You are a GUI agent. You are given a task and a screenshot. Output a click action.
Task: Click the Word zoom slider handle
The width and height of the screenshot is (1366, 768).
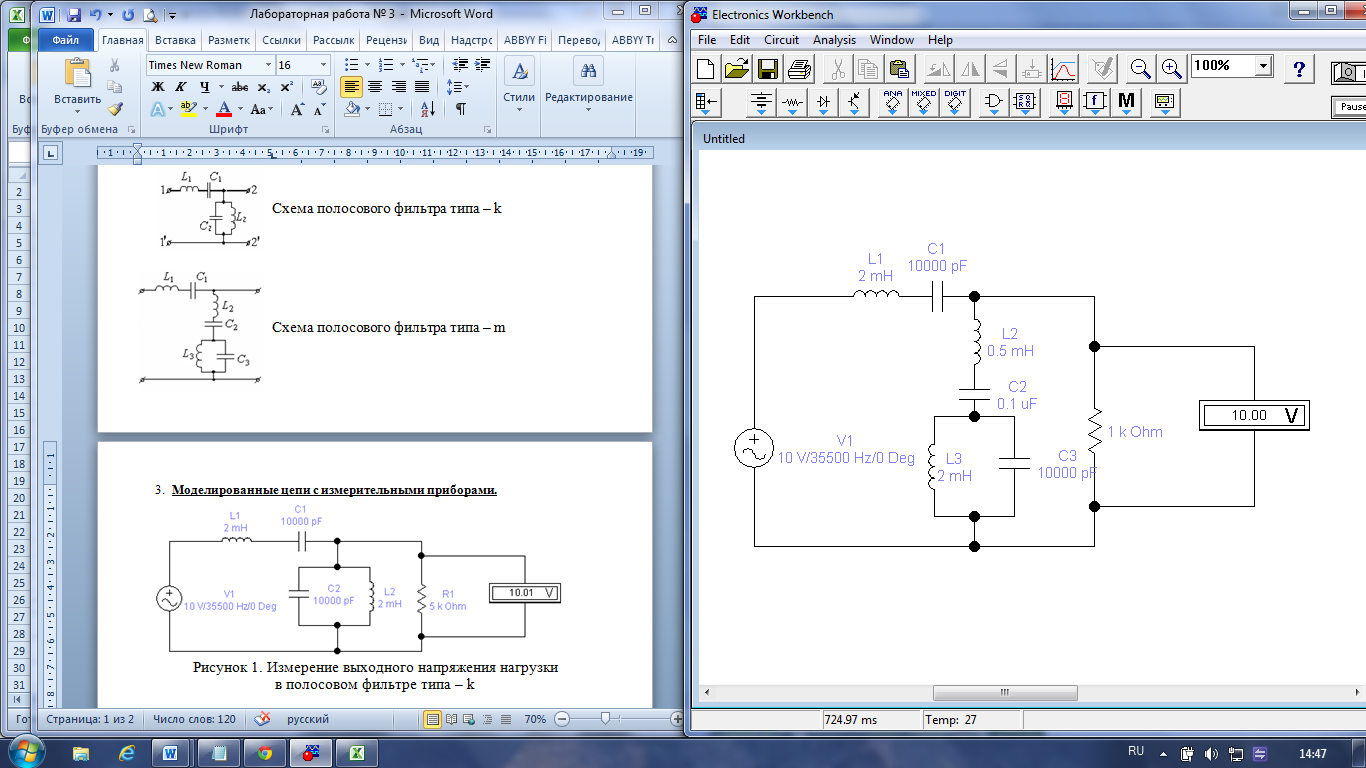[605, 719]
